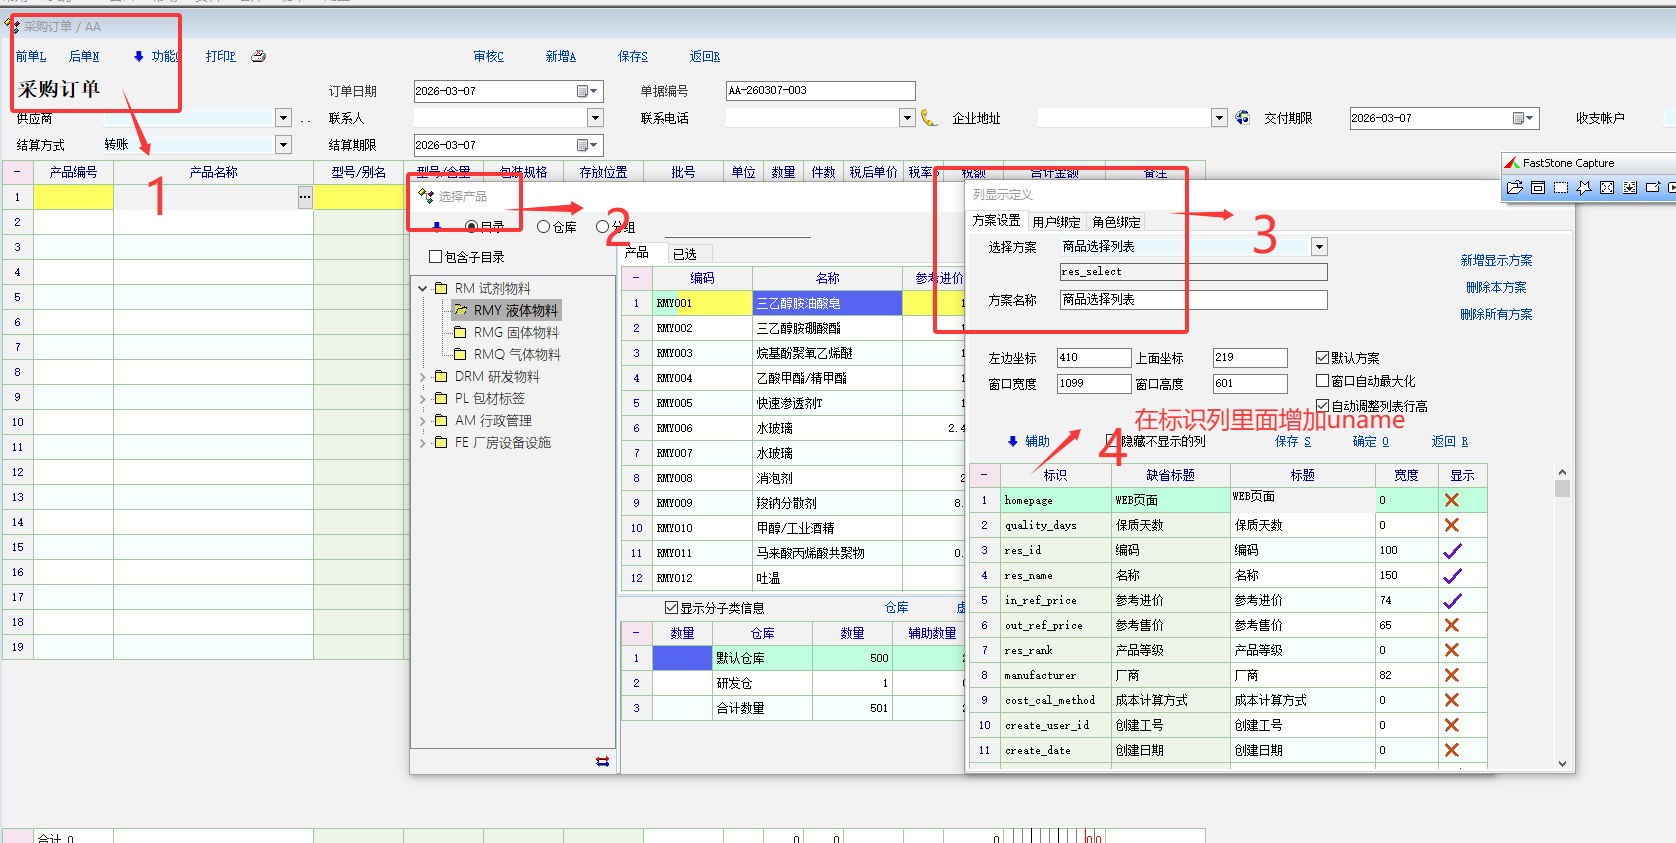1676x843 pixels.
Task: Click FastStone capture full screen icon
Action: coord(1606,187)
